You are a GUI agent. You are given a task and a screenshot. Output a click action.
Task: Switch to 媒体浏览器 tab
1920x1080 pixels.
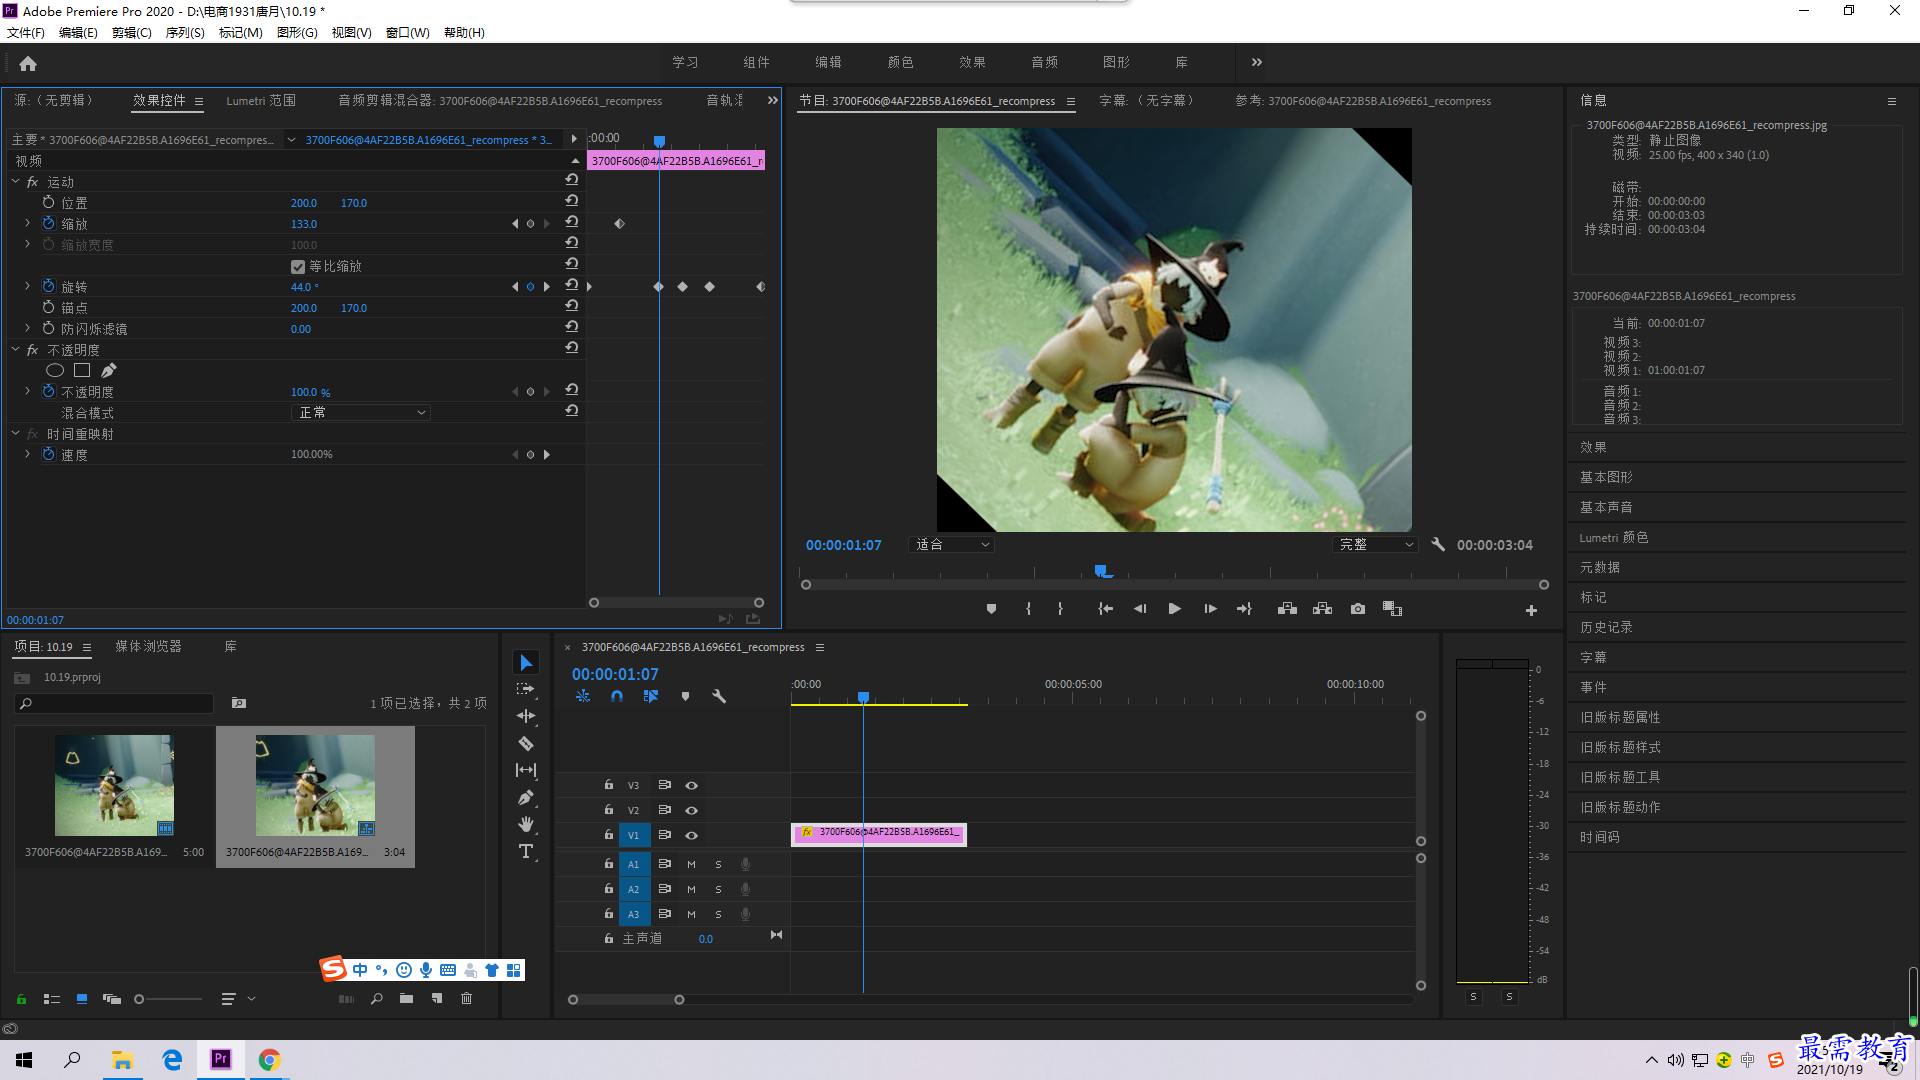point(149,647)
